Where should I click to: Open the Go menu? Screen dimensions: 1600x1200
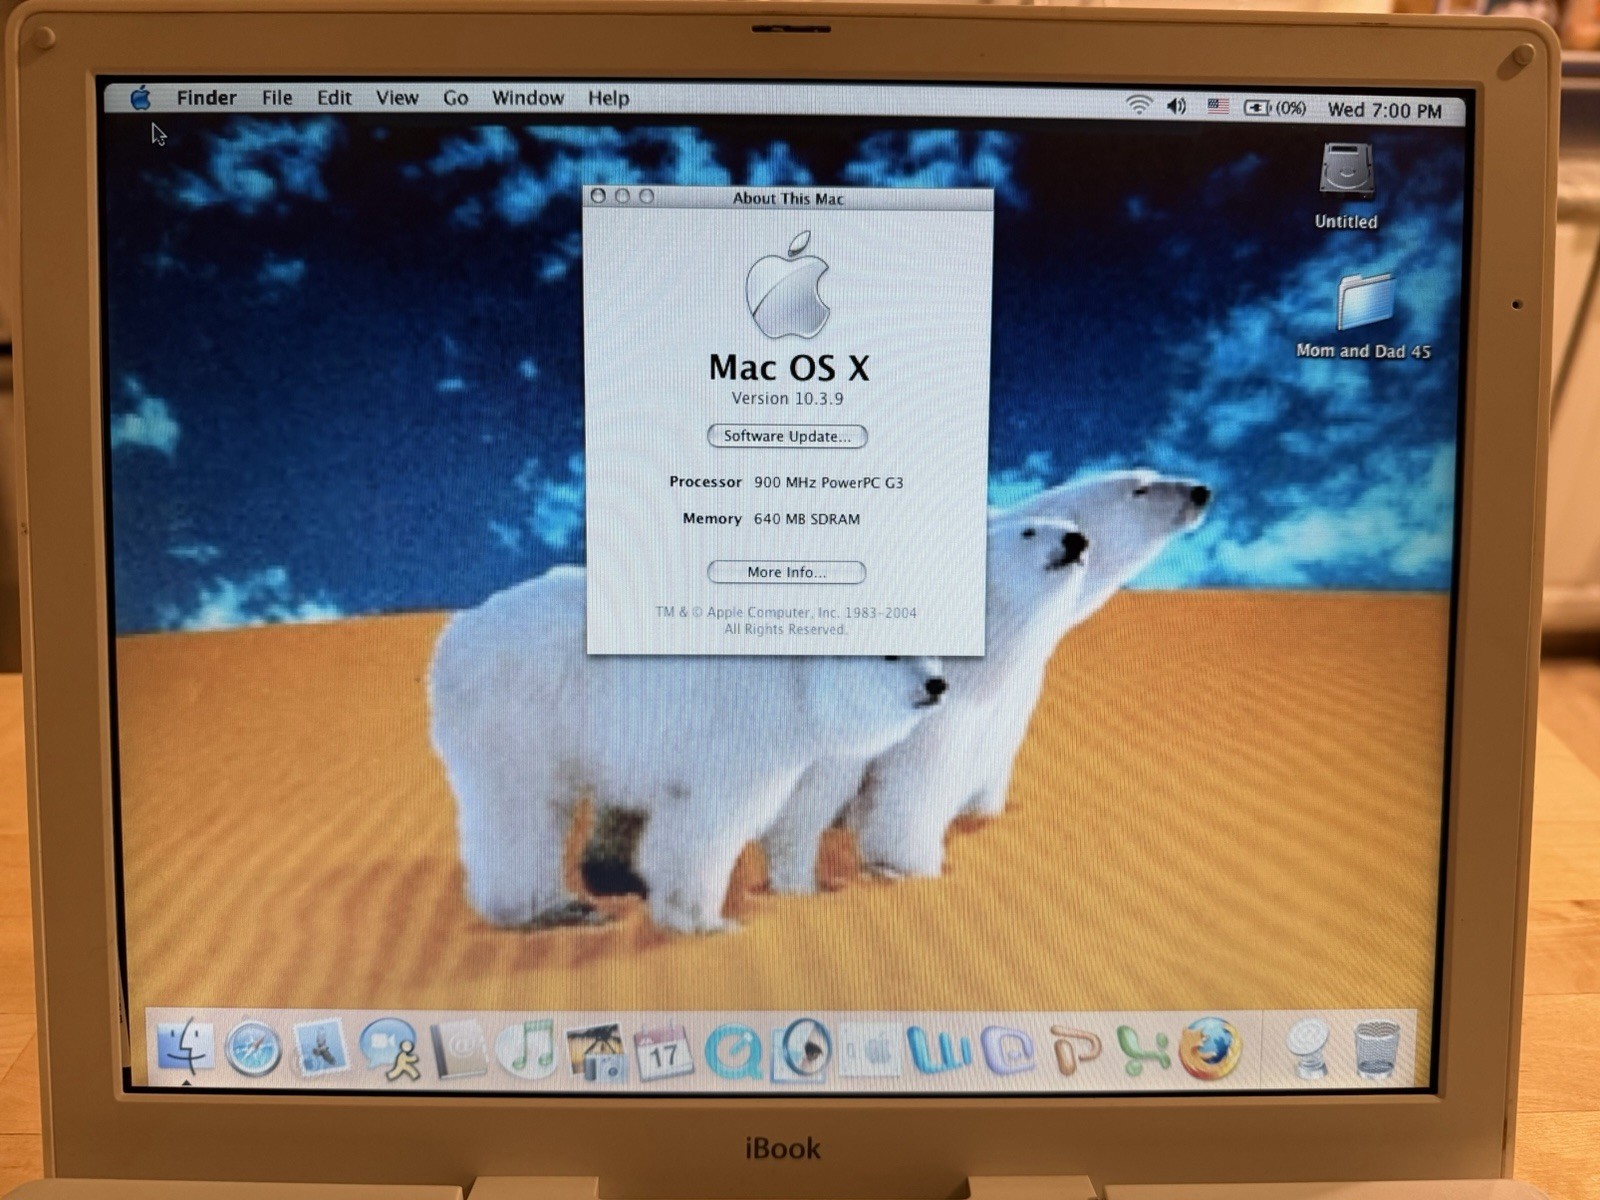(455, 98)
